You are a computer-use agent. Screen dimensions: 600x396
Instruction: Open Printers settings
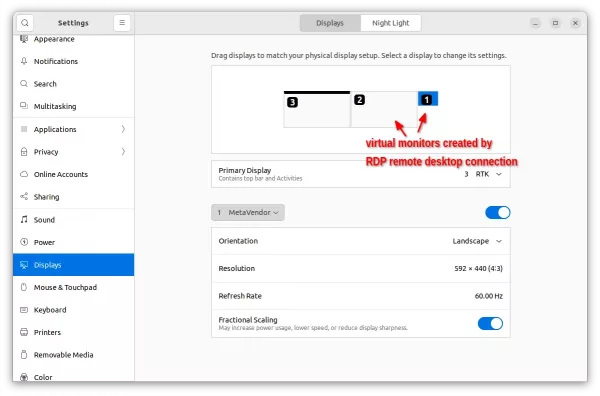point(73,332)
